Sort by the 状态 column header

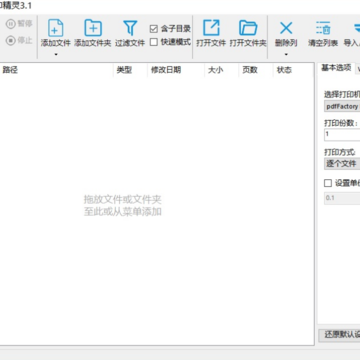[x=293, y=70]
